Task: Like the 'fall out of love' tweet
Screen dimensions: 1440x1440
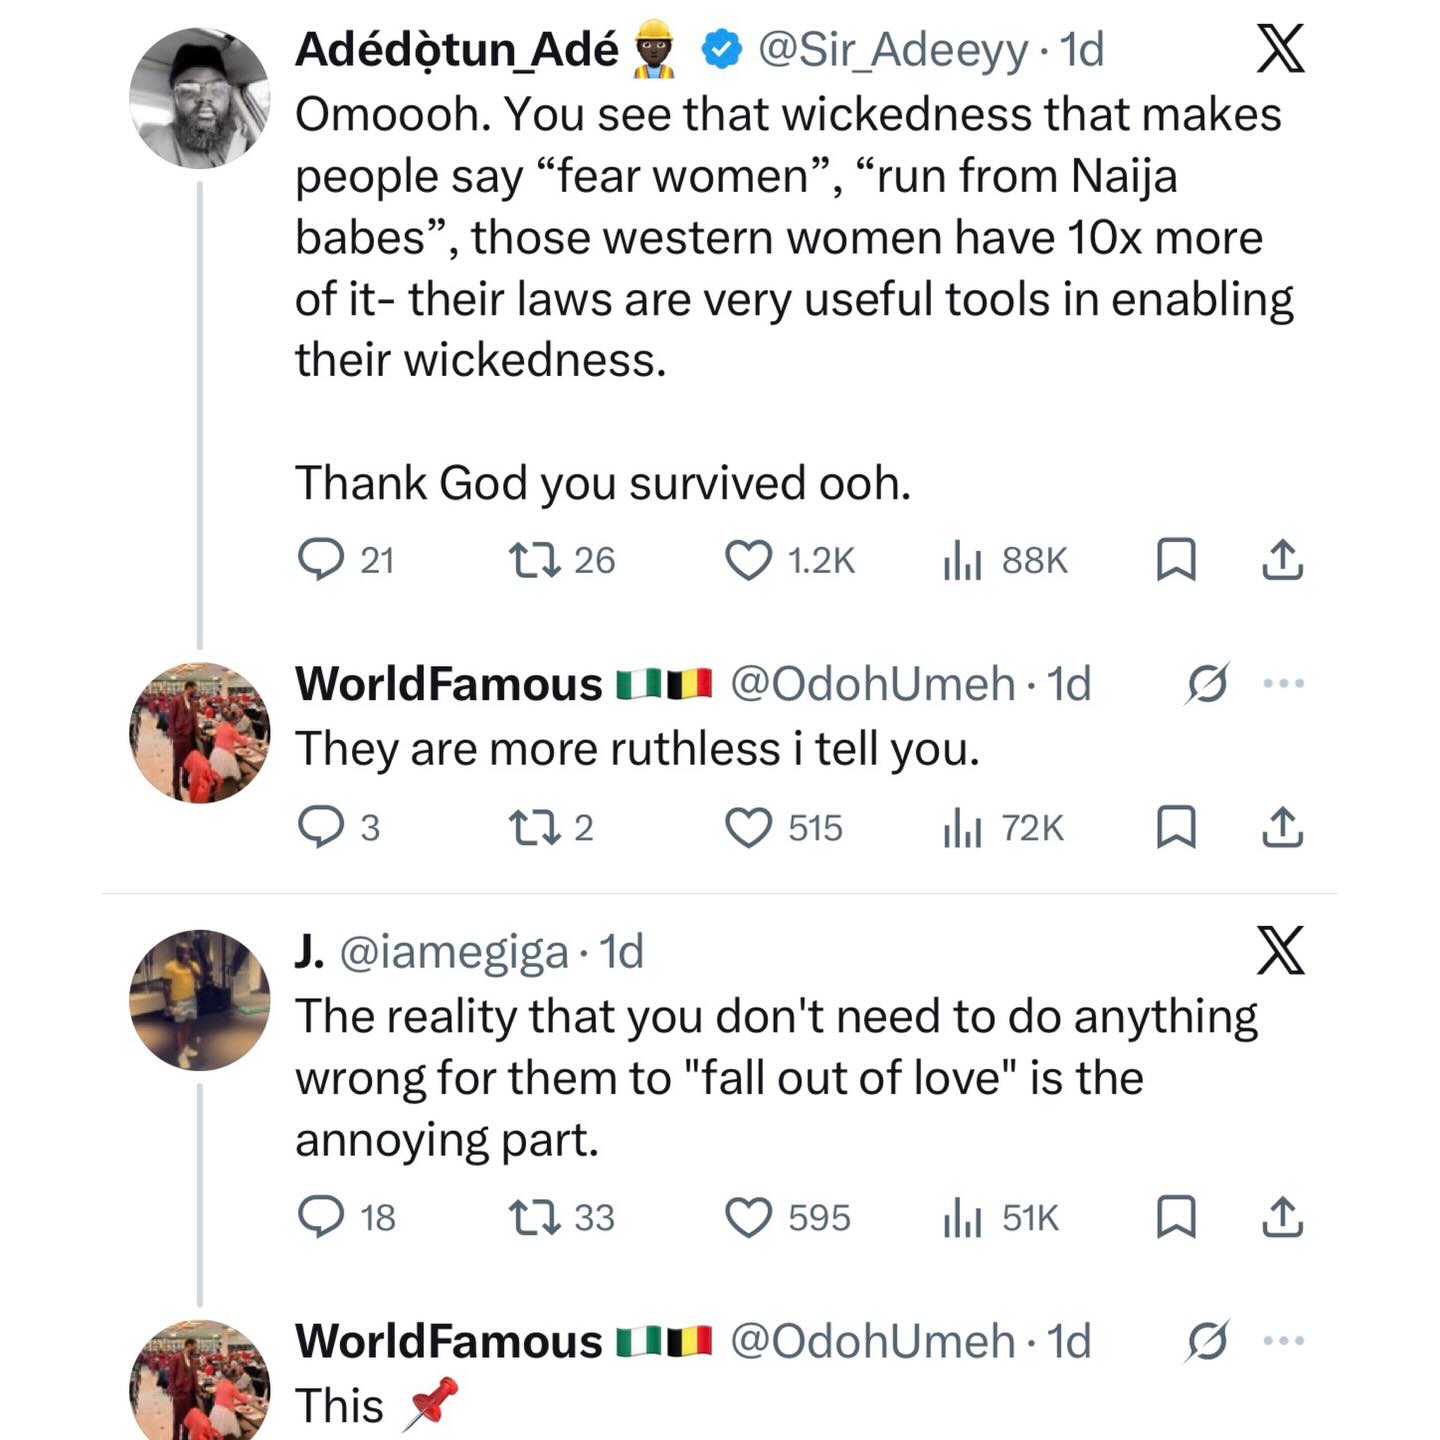Action: pyautogui.click(x=748, y=1218)
